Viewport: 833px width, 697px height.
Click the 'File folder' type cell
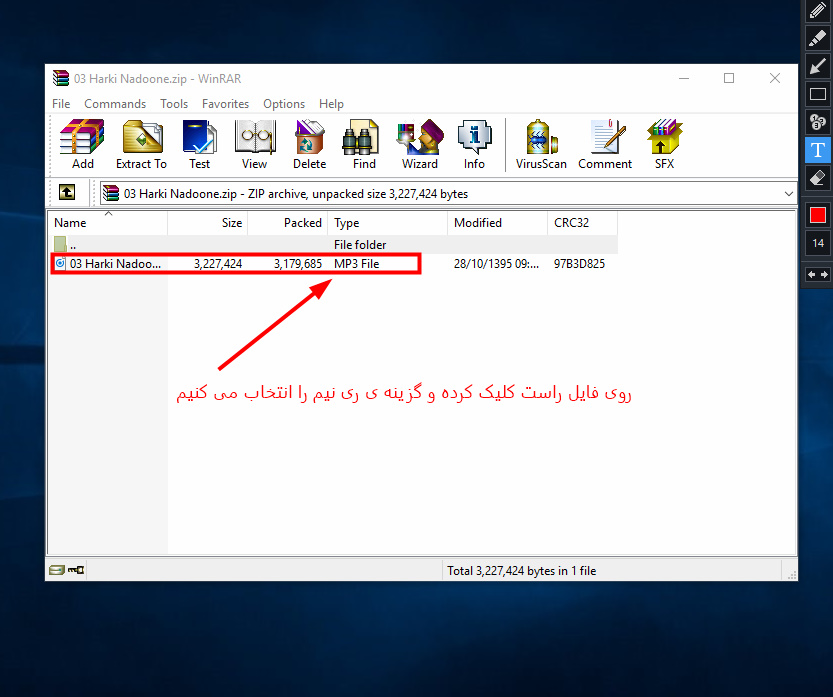(360, 244)
